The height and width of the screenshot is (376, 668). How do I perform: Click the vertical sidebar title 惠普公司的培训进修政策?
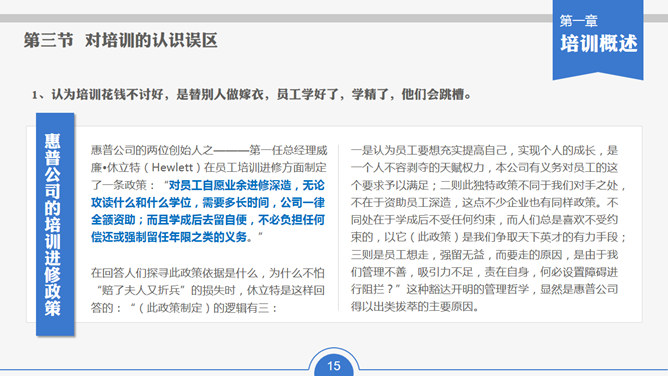click(x=53, y=224)
